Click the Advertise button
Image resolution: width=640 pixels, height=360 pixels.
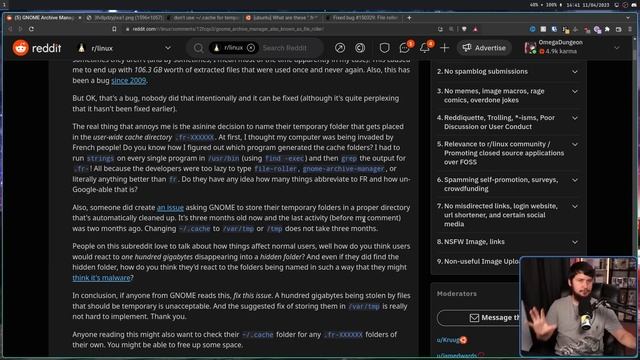[x=484, y=48]
